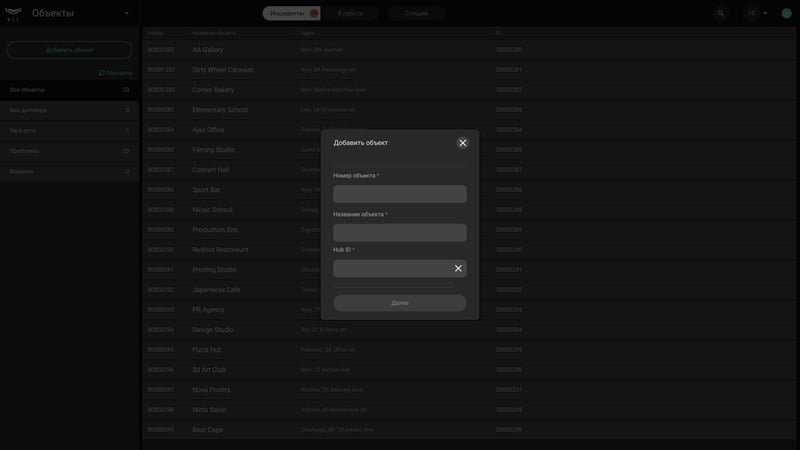The image size is (800, 450).
Task: Open the Concert Hall row
Action: pos(468,170)
